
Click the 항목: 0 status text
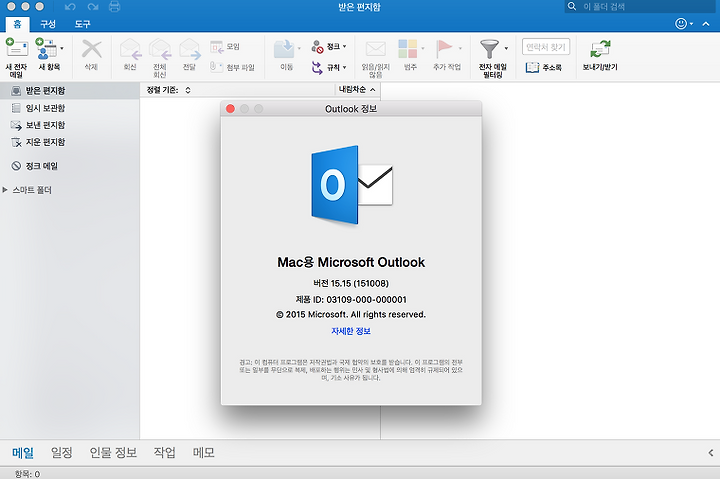coord(28,474)
